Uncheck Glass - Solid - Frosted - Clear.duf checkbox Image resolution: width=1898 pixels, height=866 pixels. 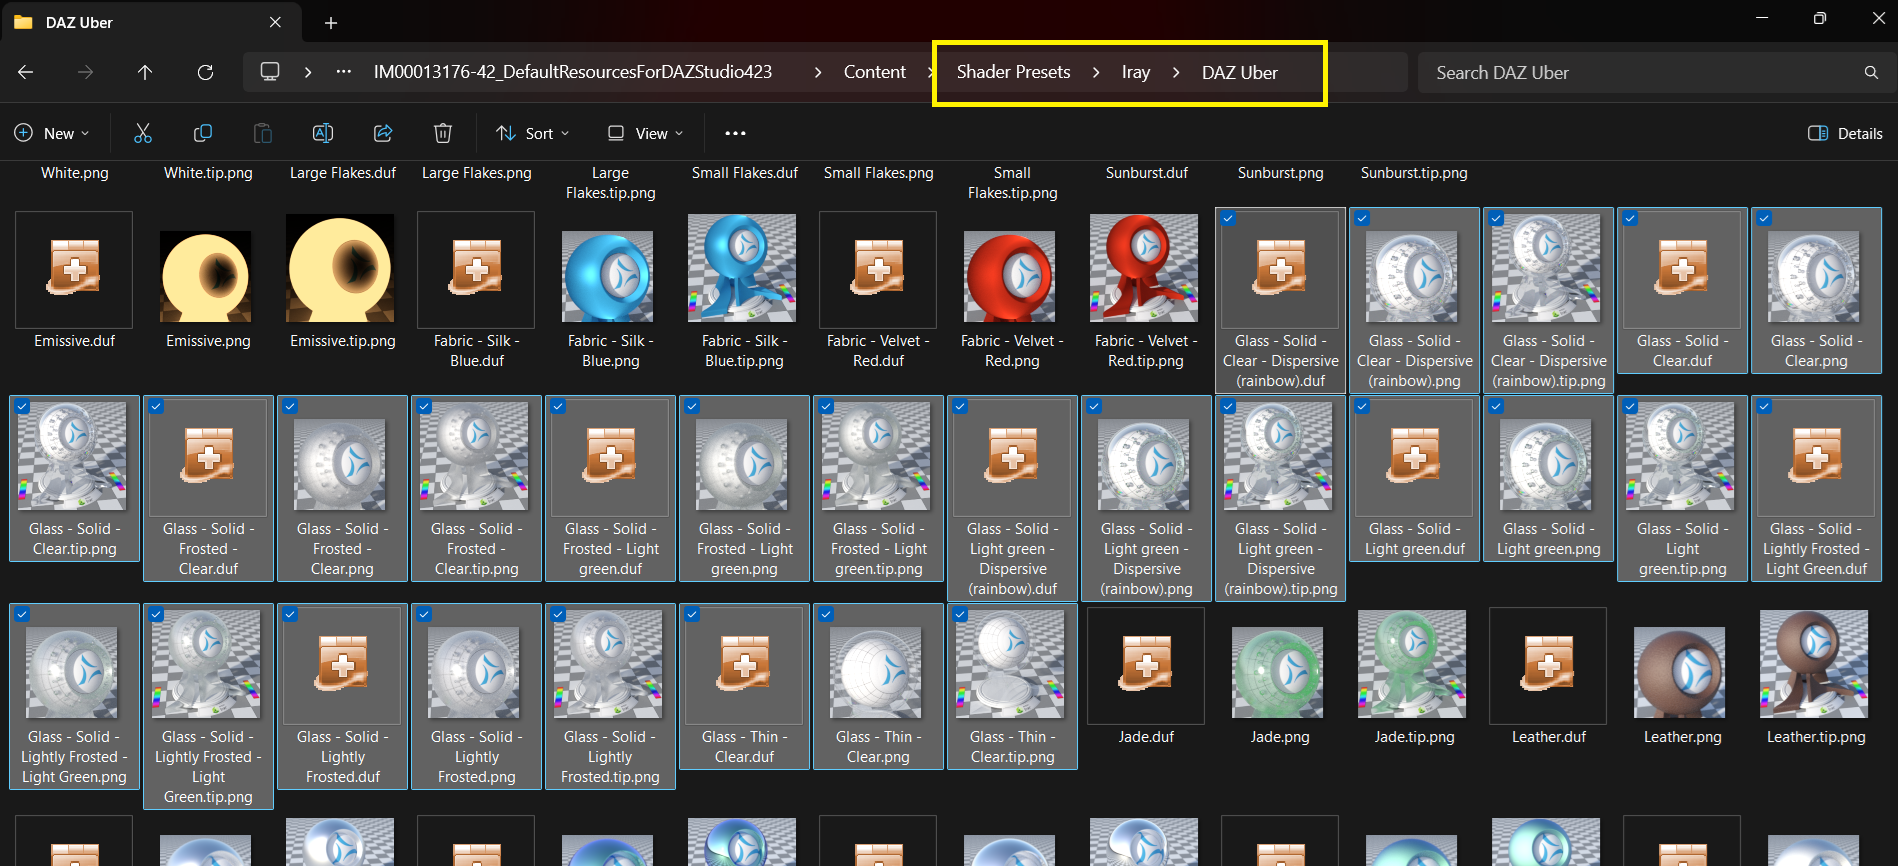pos(156,407)
